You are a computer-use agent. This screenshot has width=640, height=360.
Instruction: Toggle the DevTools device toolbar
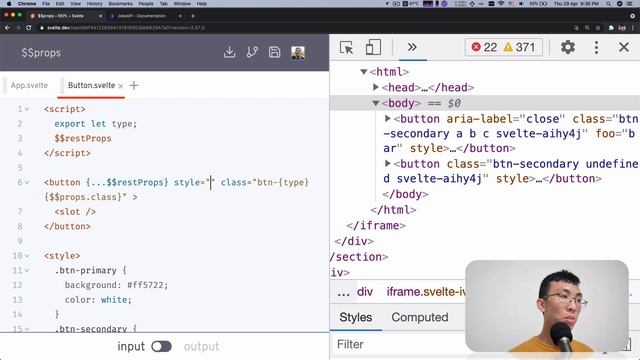tap(373, 47)
